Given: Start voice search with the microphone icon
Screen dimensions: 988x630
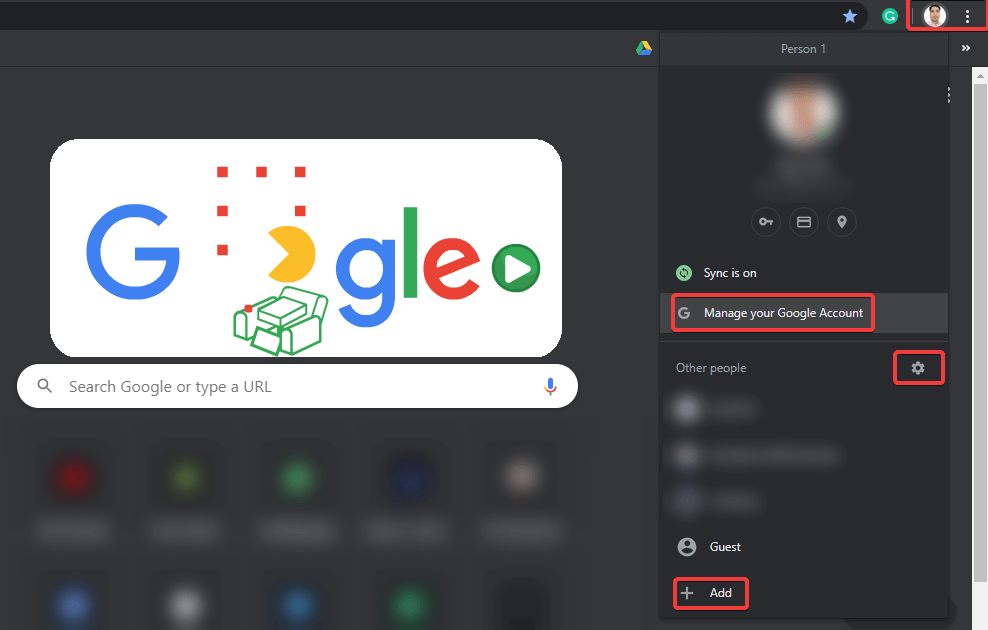Looking at the screenshot, I should 551,386.
